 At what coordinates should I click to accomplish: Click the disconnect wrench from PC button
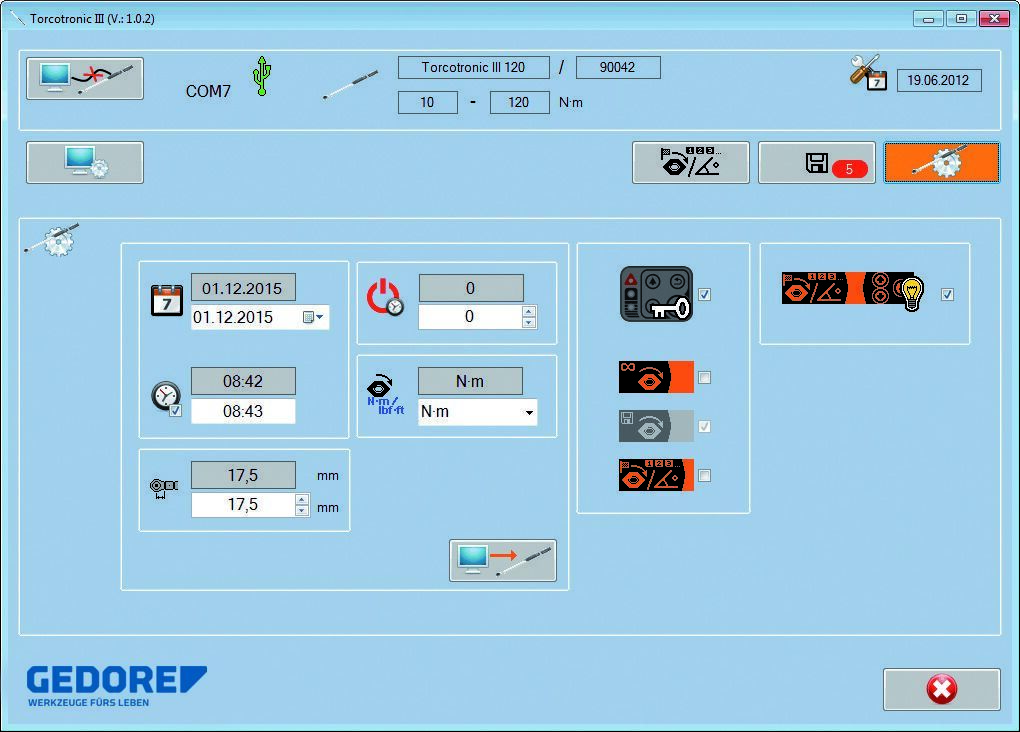pos(85,79)
